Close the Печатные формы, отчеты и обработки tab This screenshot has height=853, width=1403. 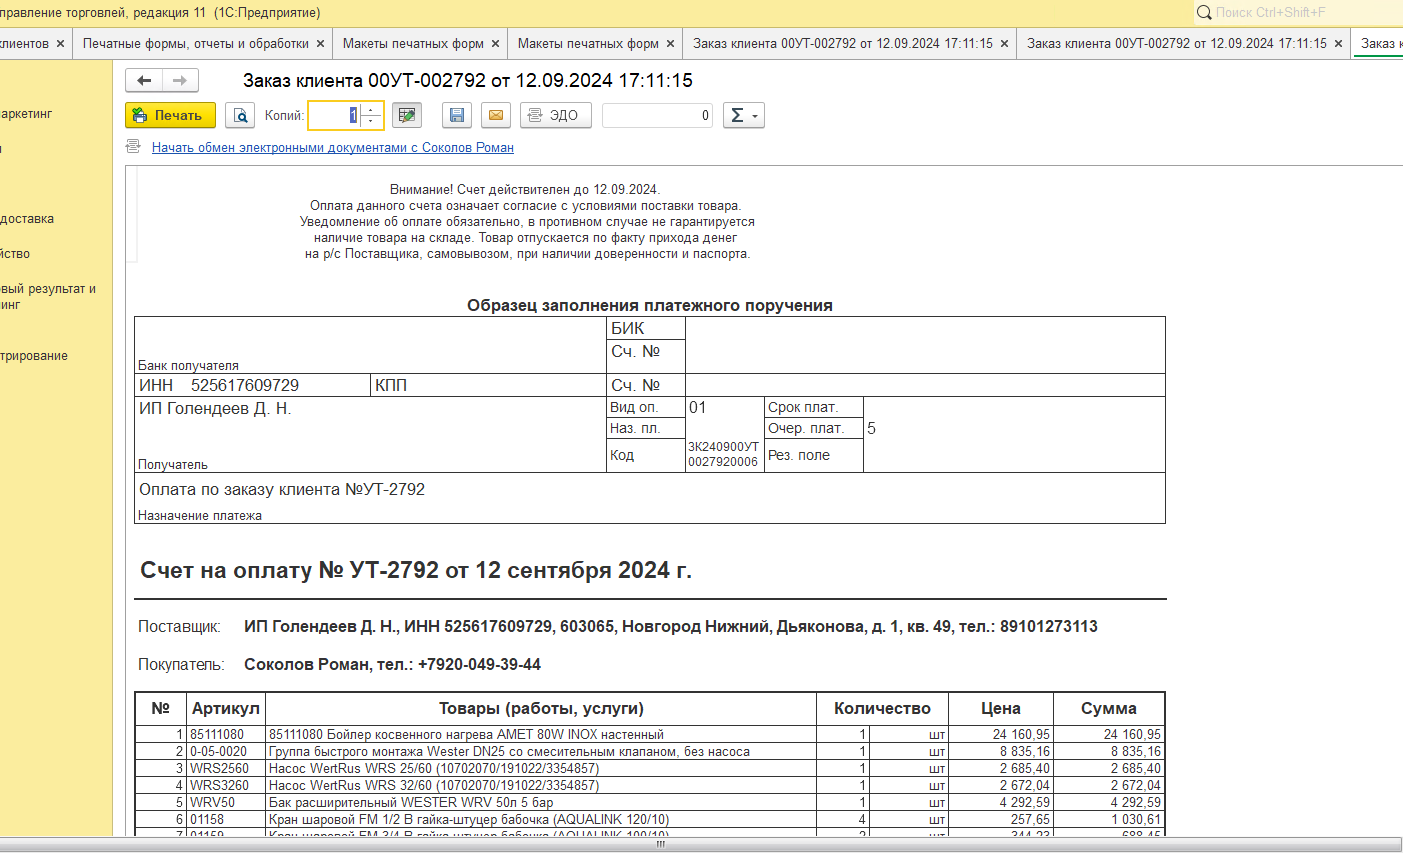click(321, 44)
